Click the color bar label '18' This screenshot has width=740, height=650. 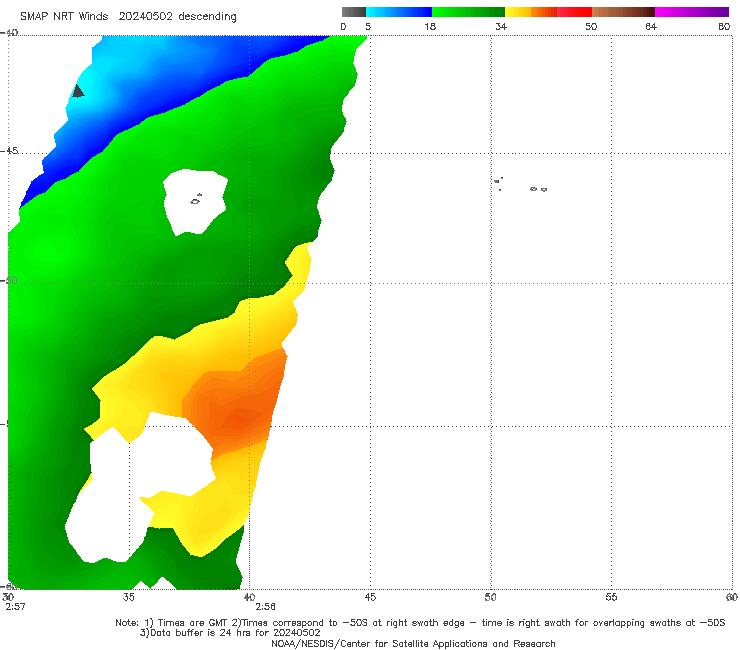430,26
